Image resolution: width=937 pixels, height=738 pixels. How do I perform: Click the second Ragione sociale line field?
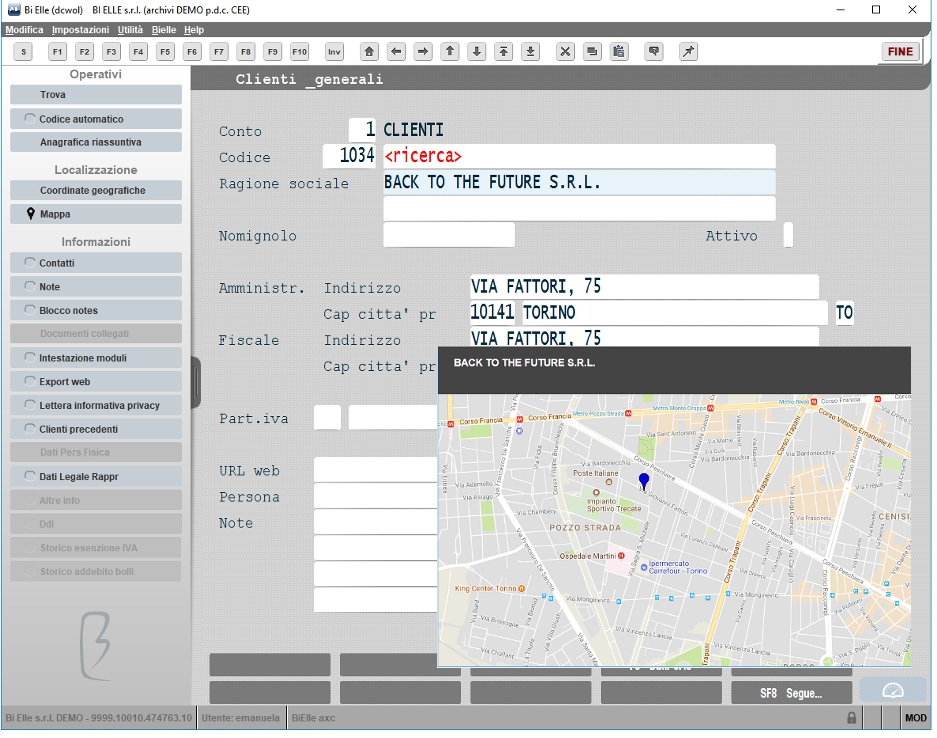point(579,209)
